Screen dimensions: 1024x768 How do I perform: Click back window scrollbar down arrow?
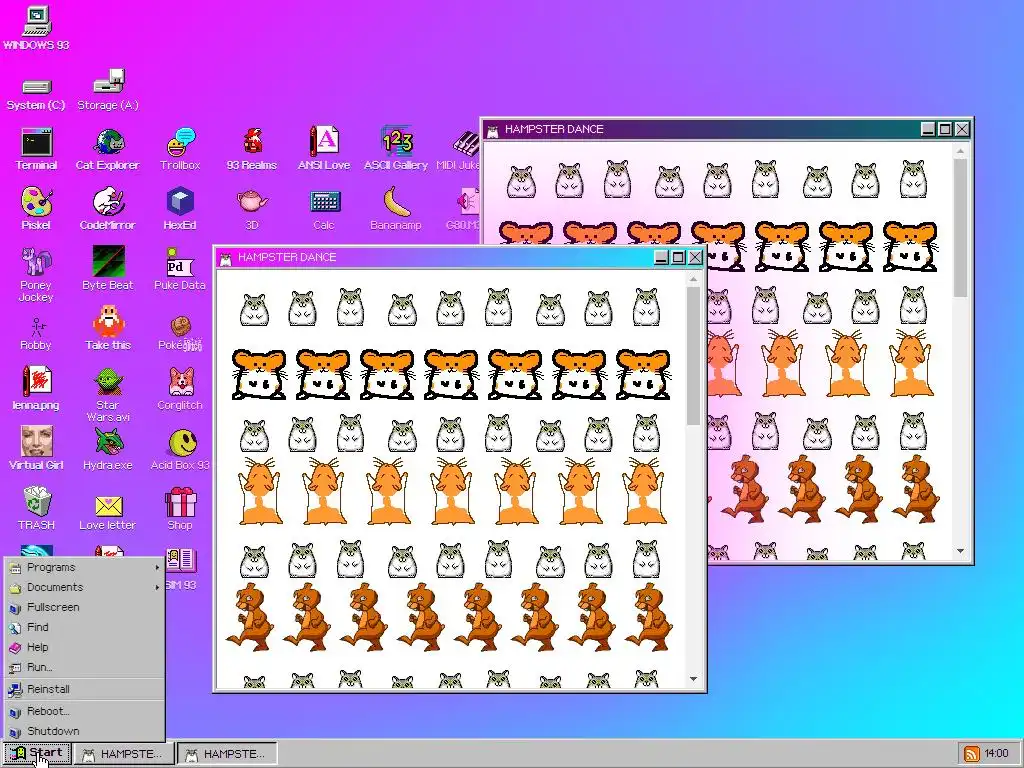pyautogui.click(x=960, y=551)
